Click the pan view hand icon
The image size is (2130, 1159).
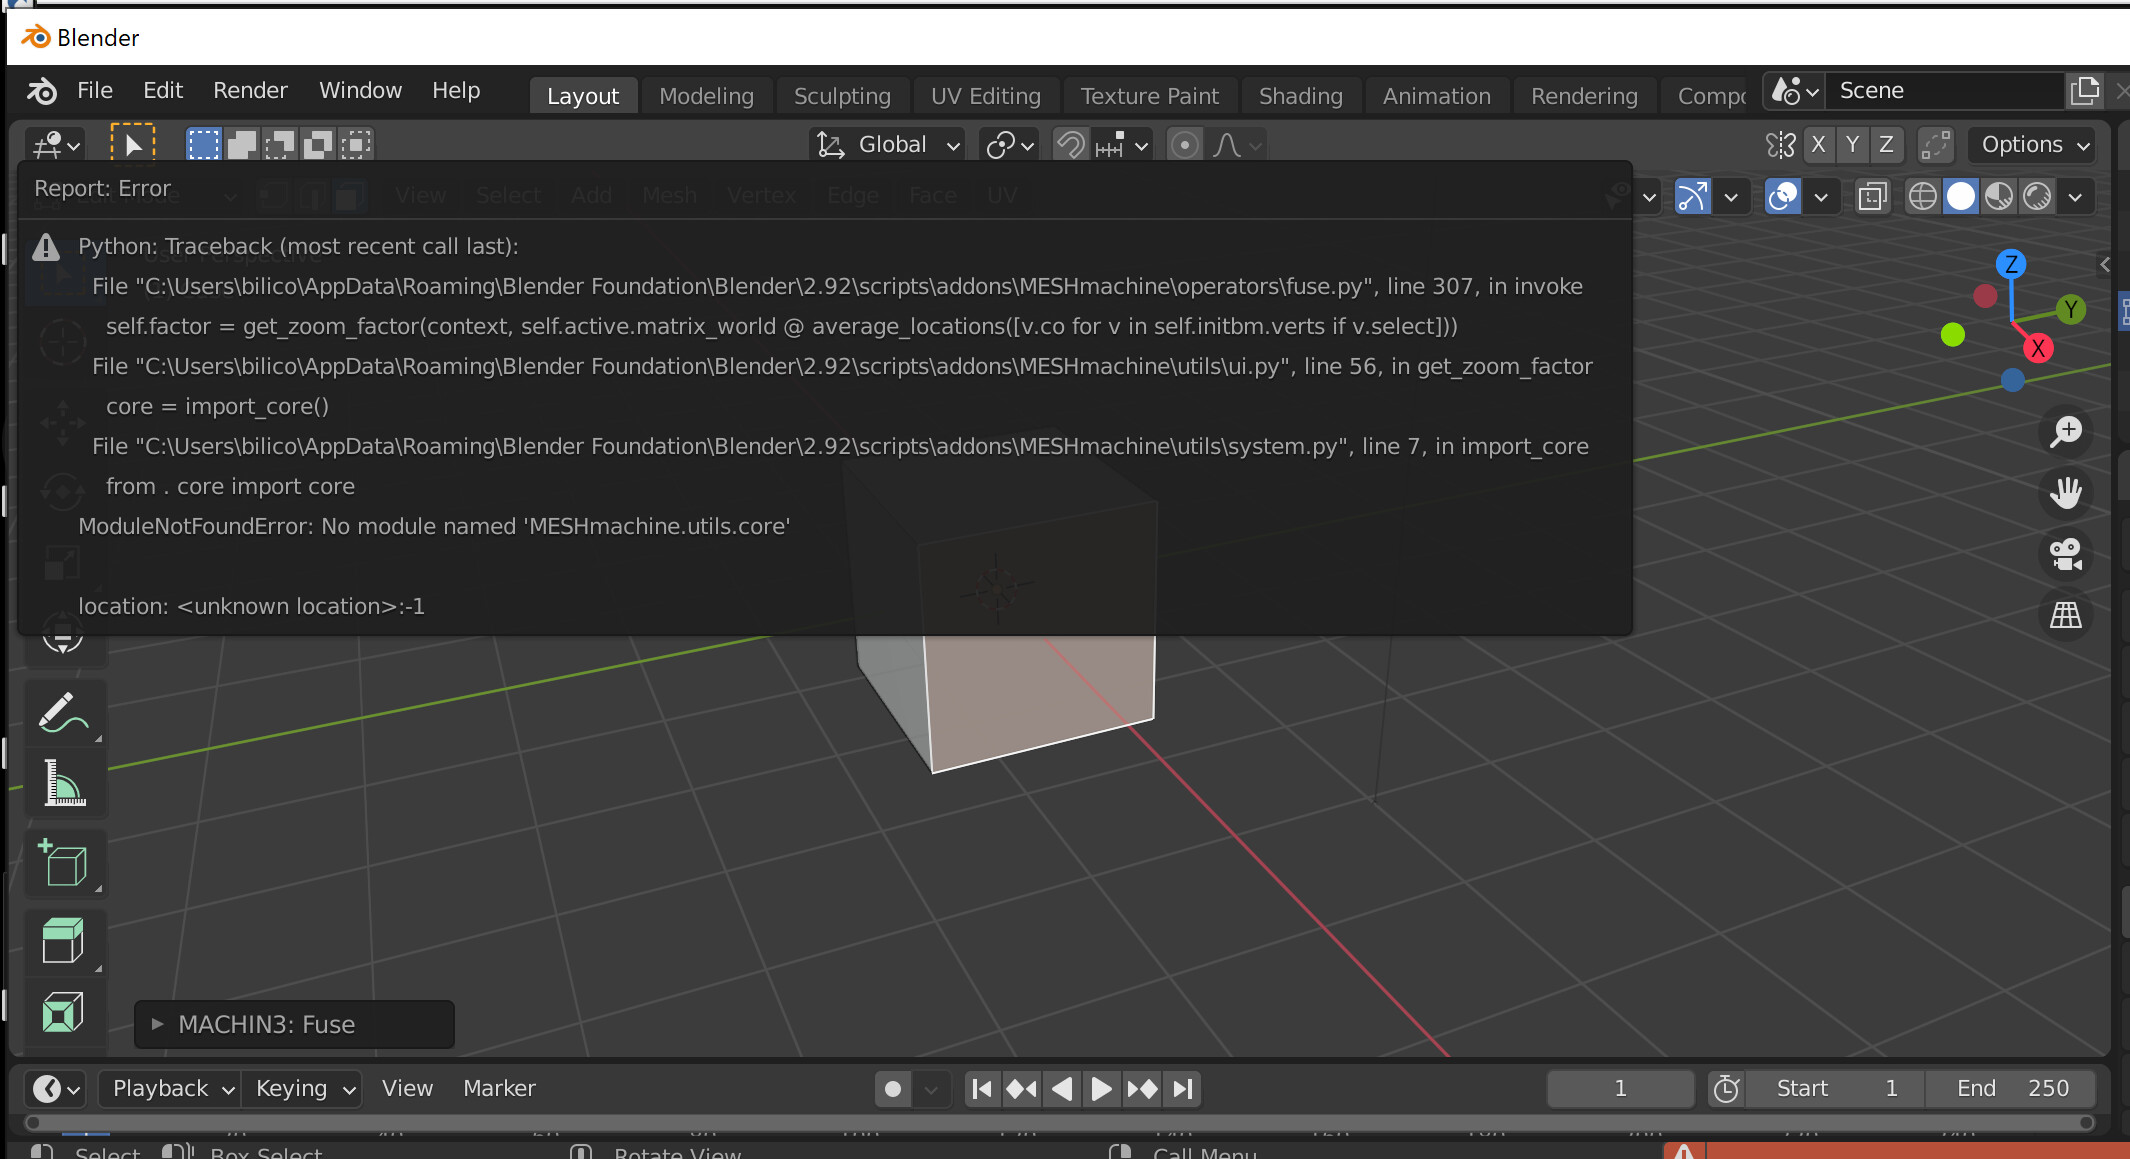click(x=2066, y=492)
